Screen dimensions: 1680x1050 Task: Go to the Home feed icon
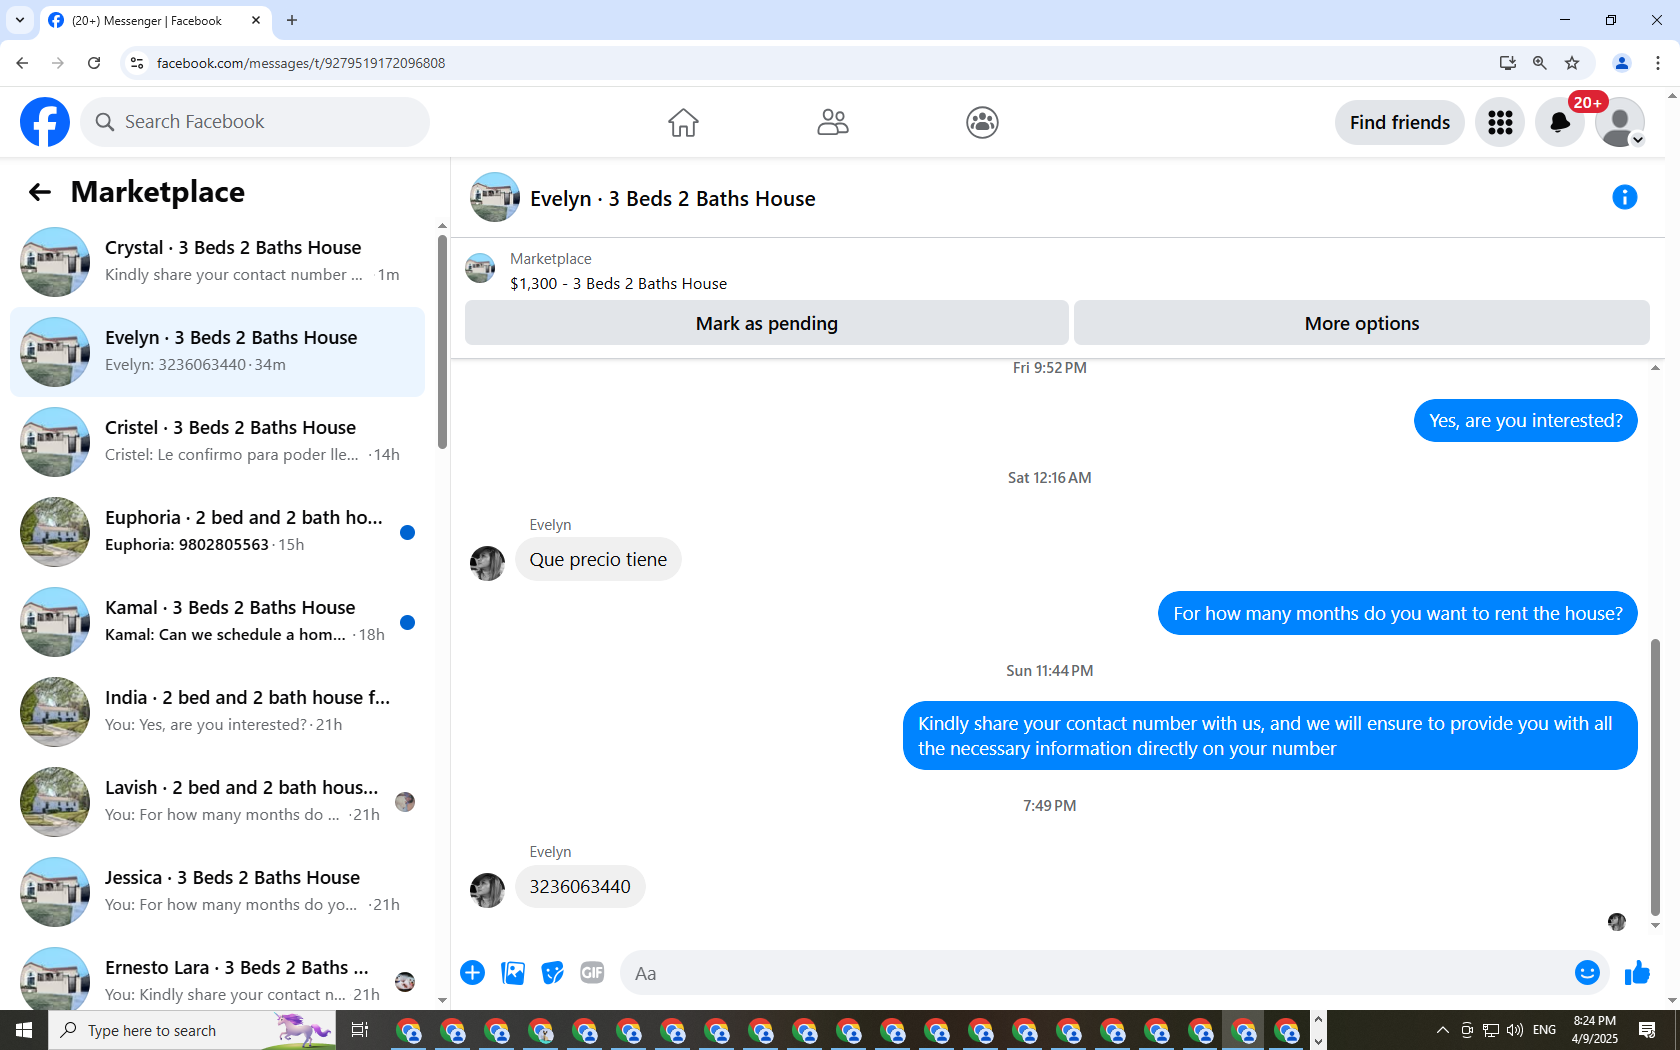(683, 122)
